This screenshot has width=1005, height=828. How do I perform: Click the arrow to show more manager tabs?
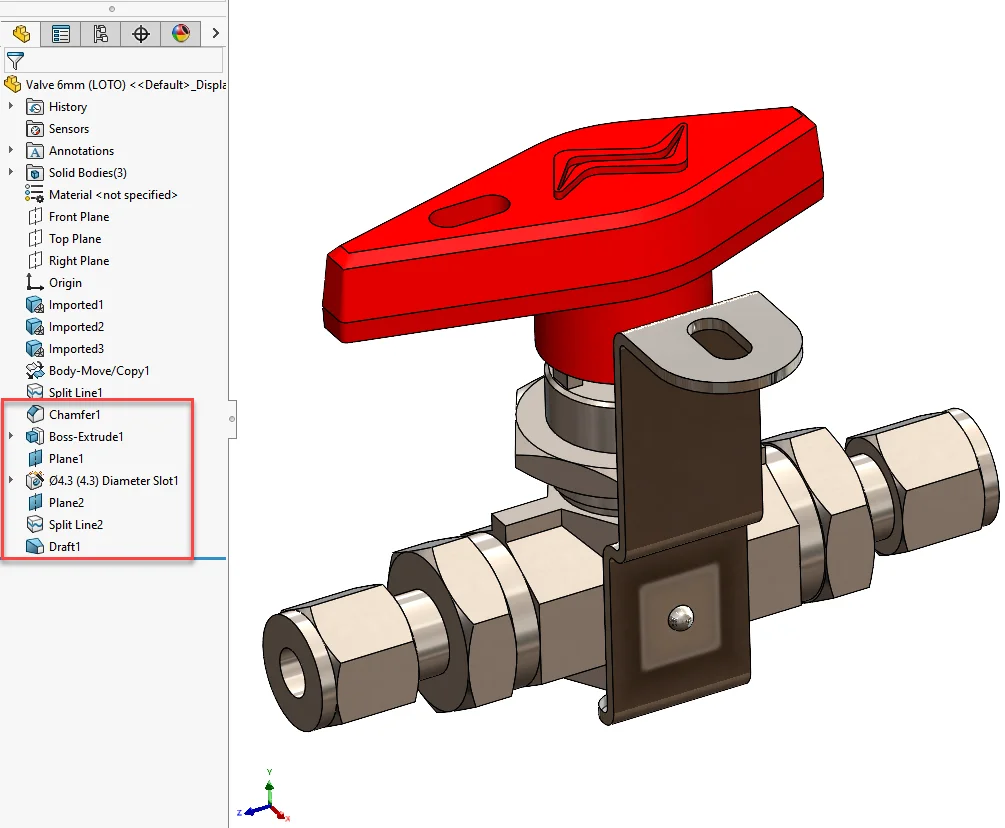click(x=215, y=34)
